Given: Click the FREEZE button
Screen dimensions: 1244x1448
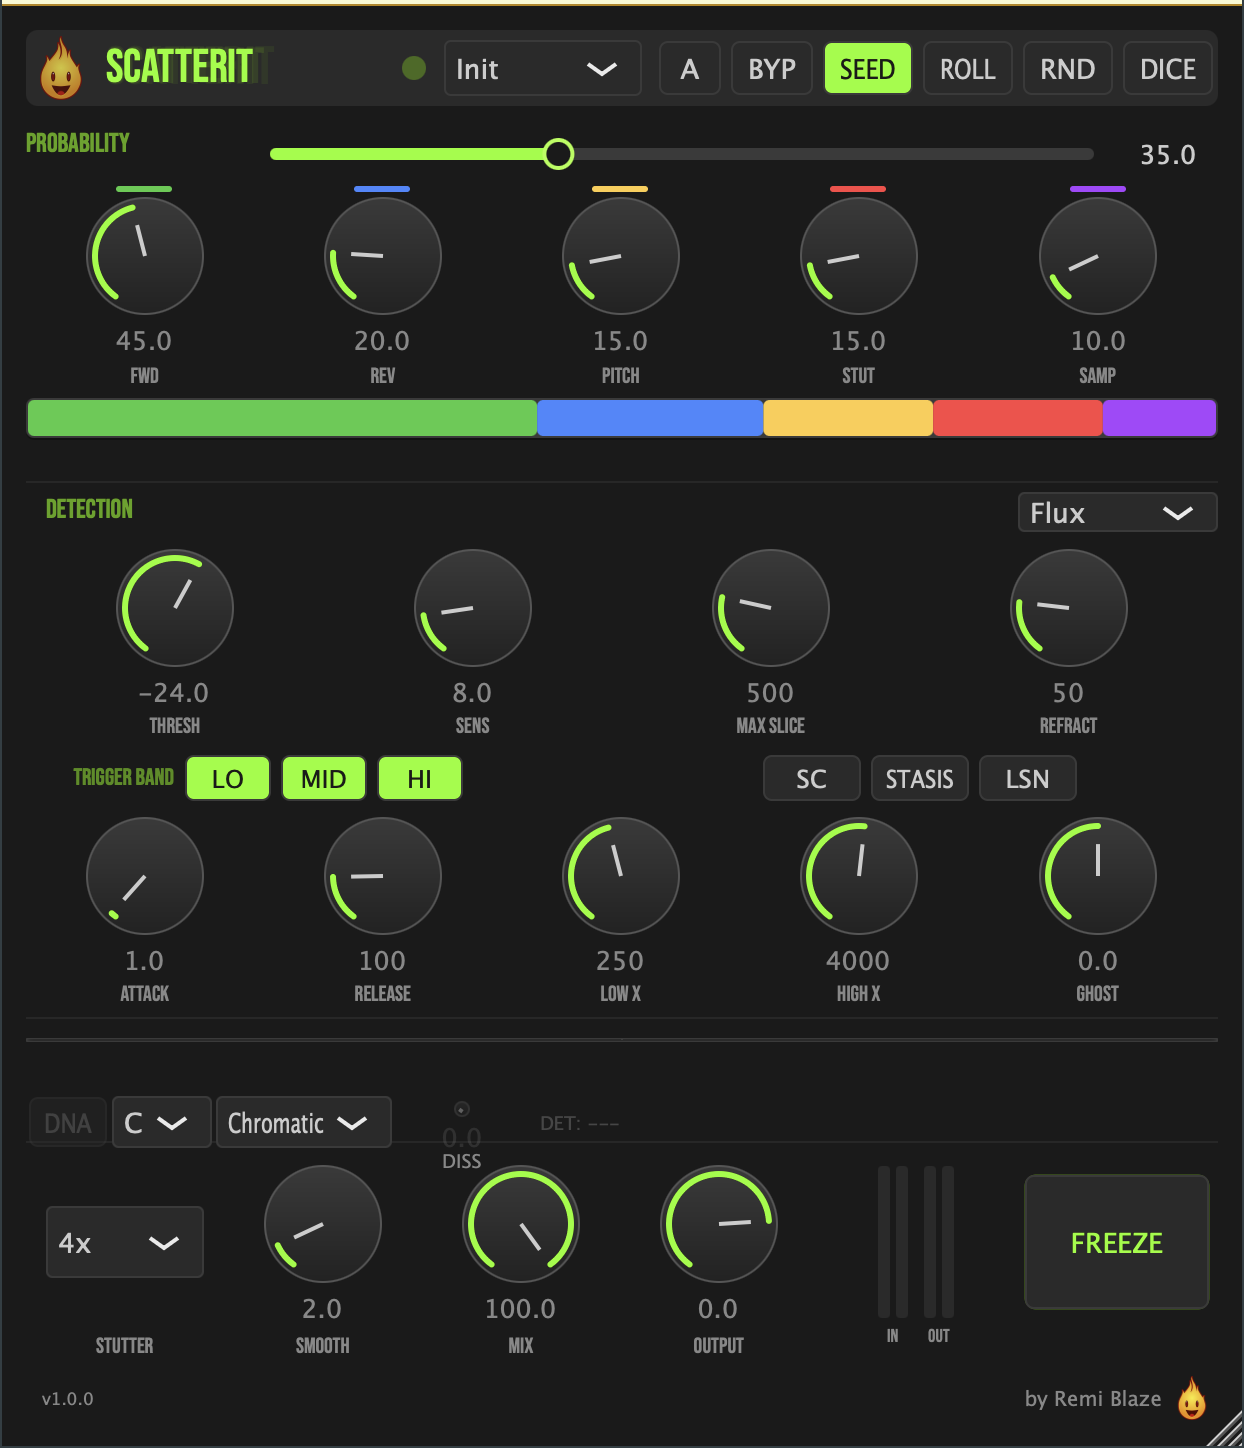Looking at the screenshot, I should 1117,1242.
